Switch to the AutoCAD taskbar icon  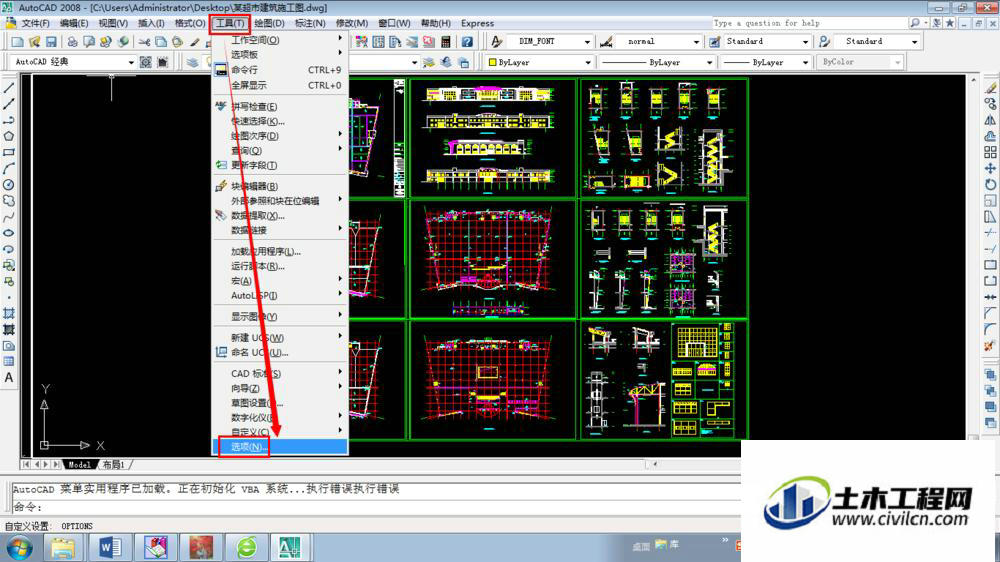point(288,547)
